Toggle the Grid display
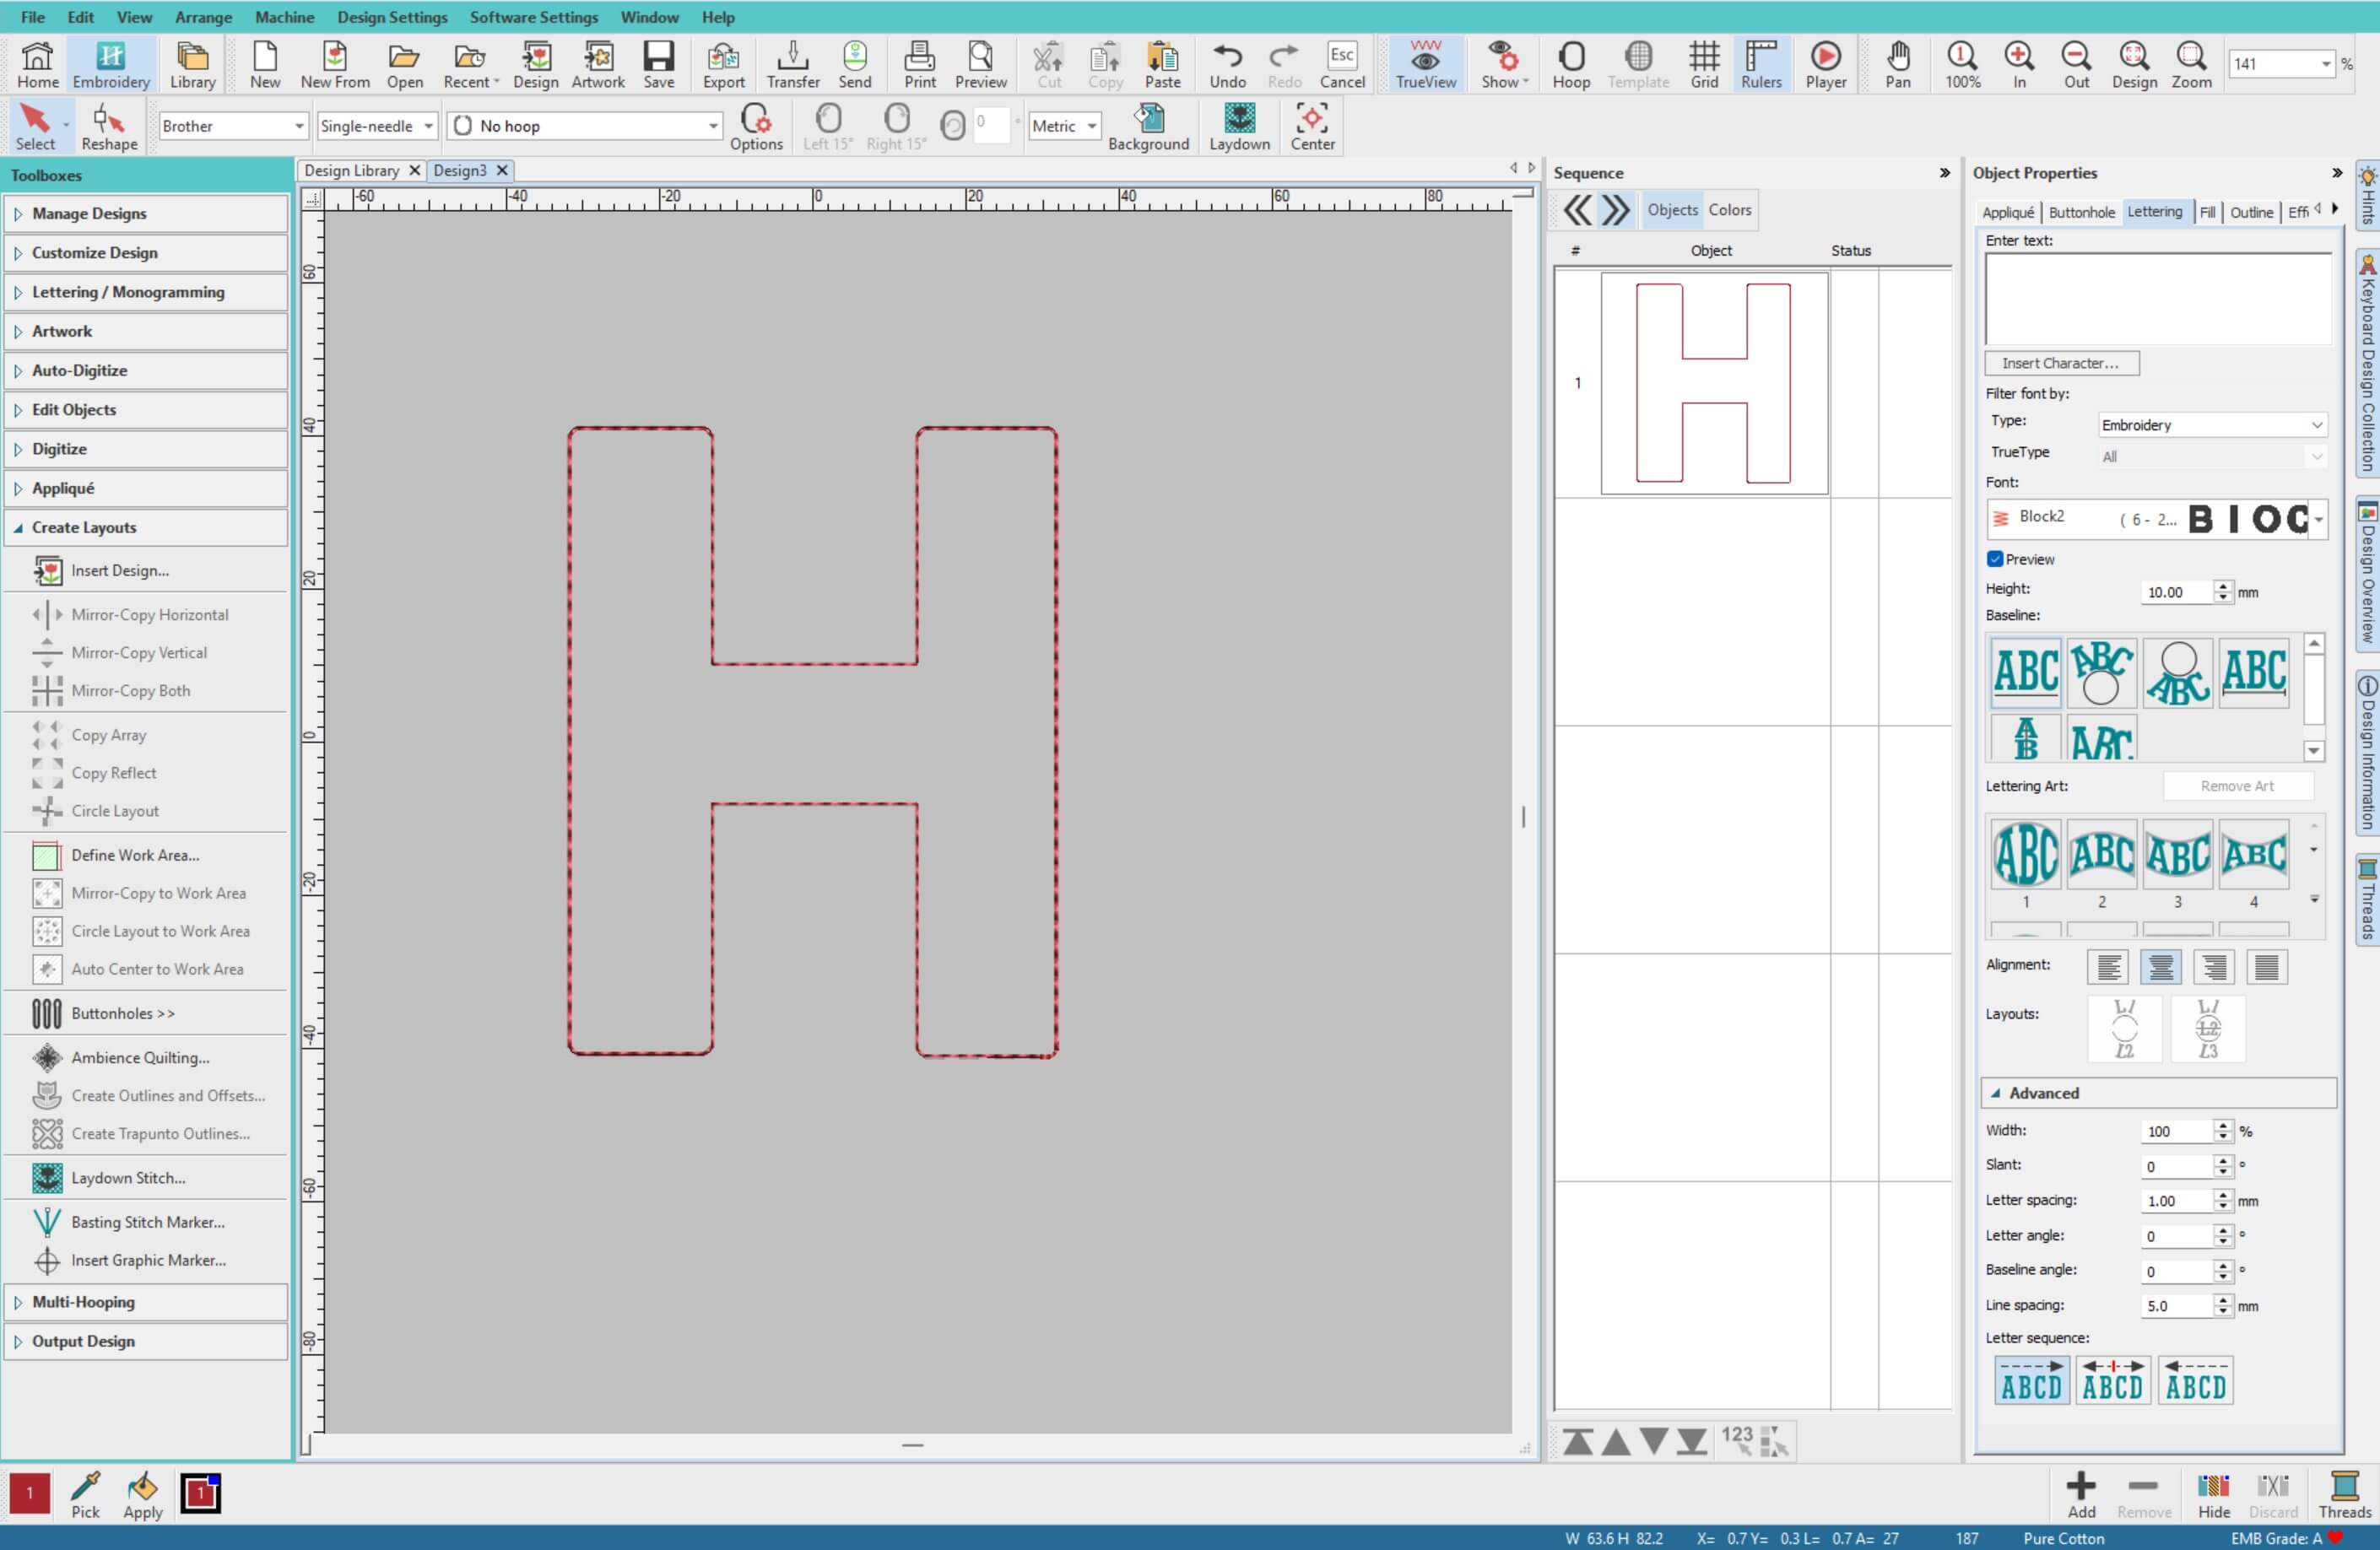 [x=1704, y=64]
